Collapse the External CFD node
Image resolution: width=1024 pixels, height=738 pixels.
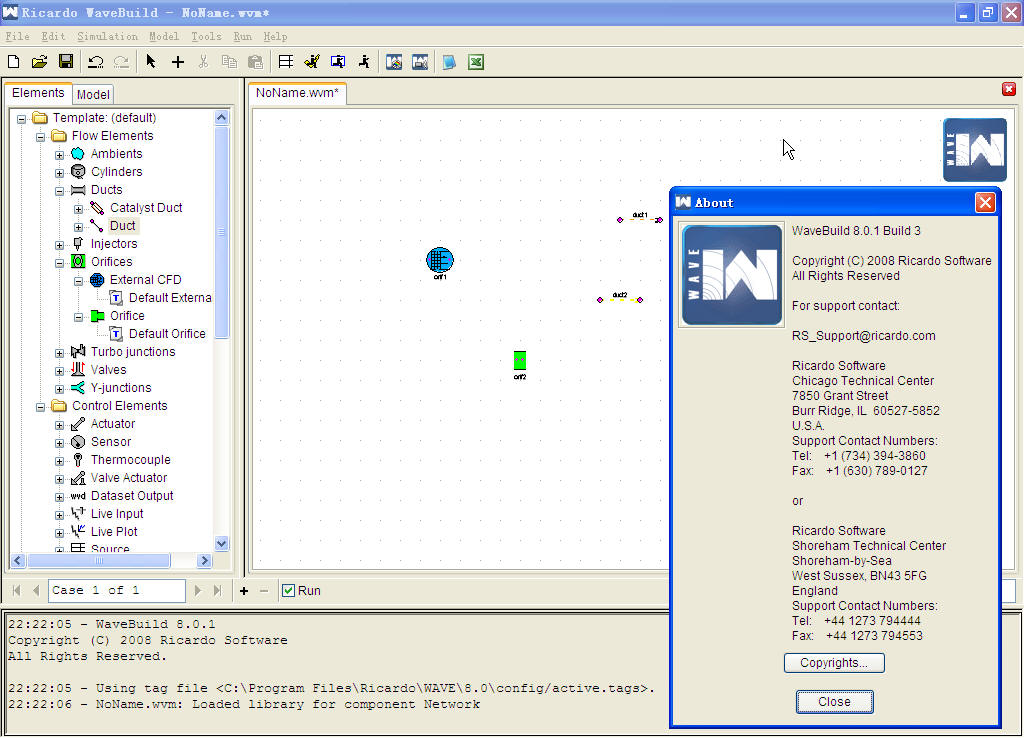(x=78, y=281)
